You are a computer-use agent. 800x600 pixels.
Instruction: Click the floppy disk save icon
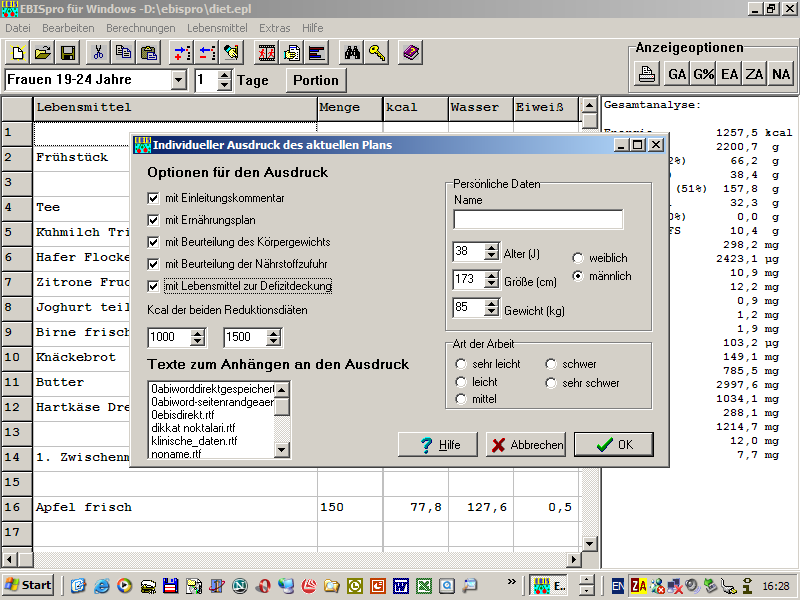pyautogui.click(x=68, y=53)
